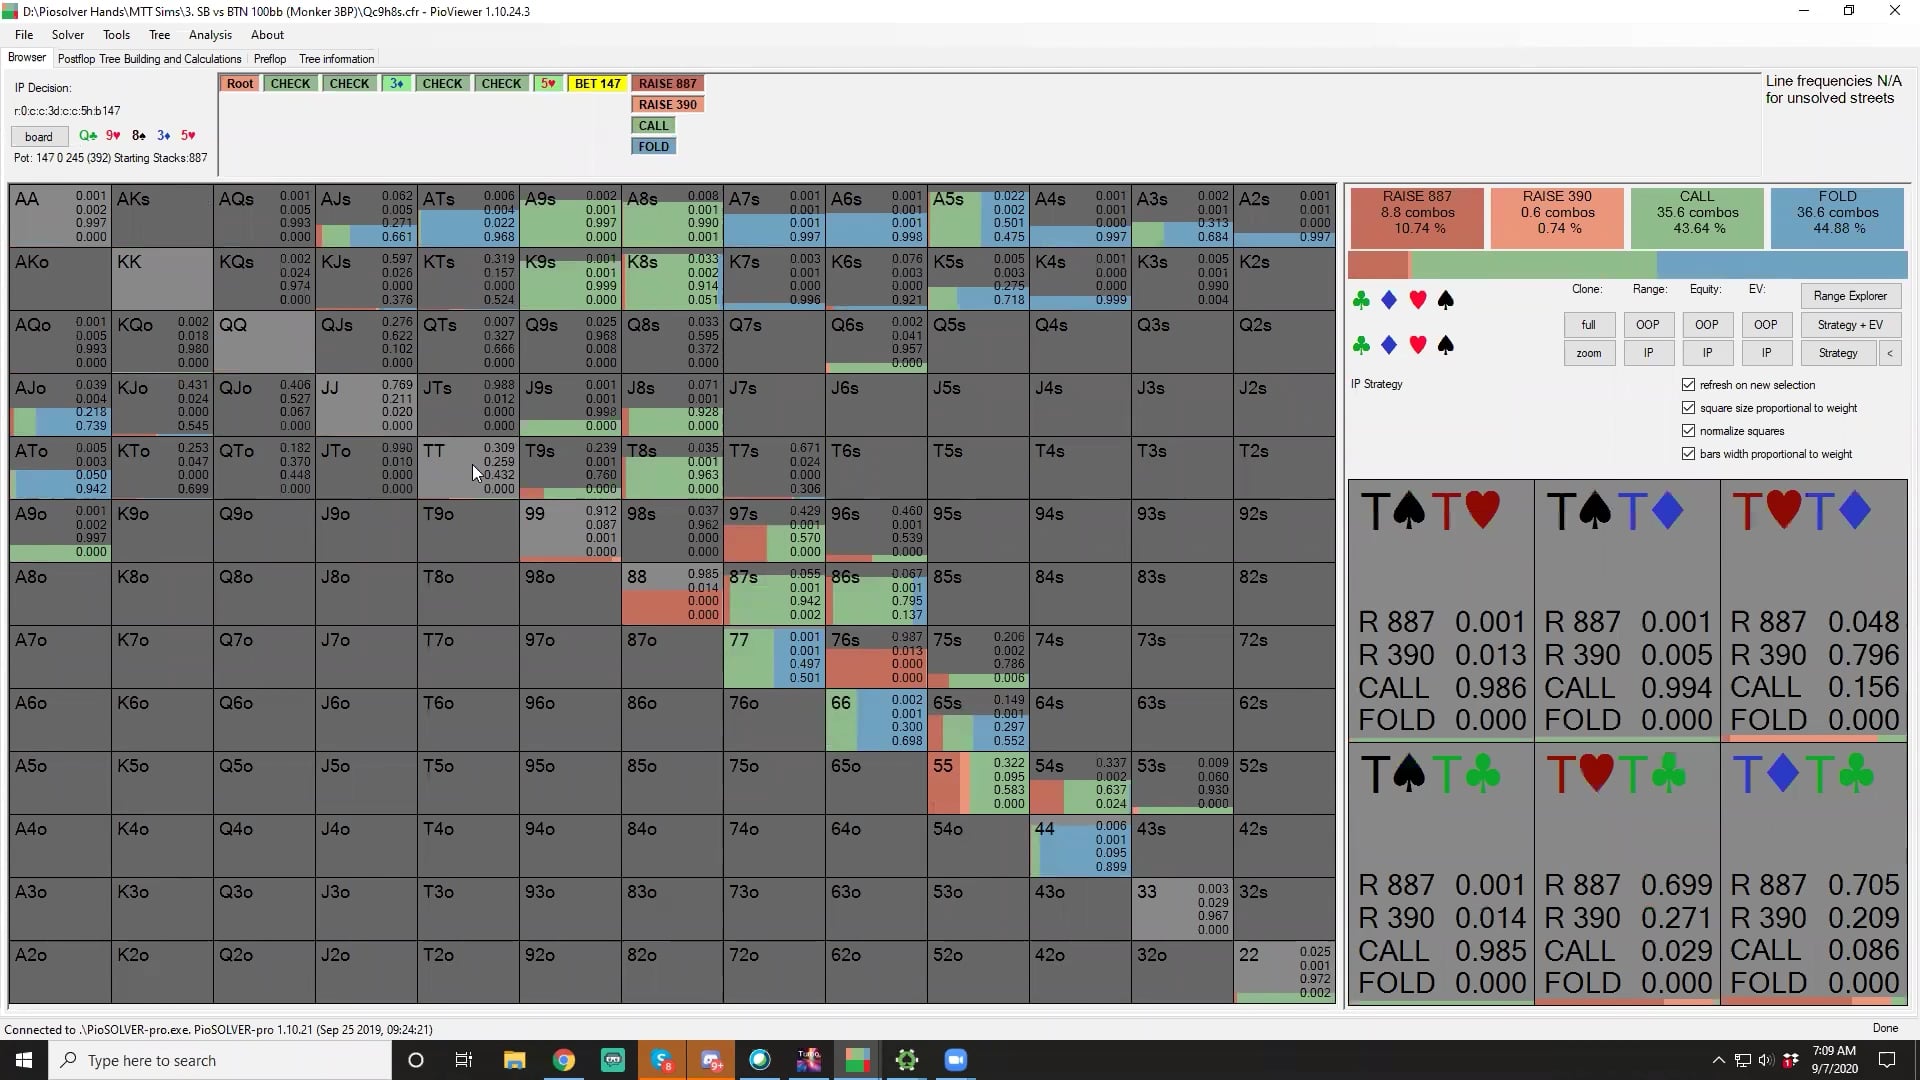Click the top-row red heart suit icon
1920x1080 pixels.
(1417, 300)
